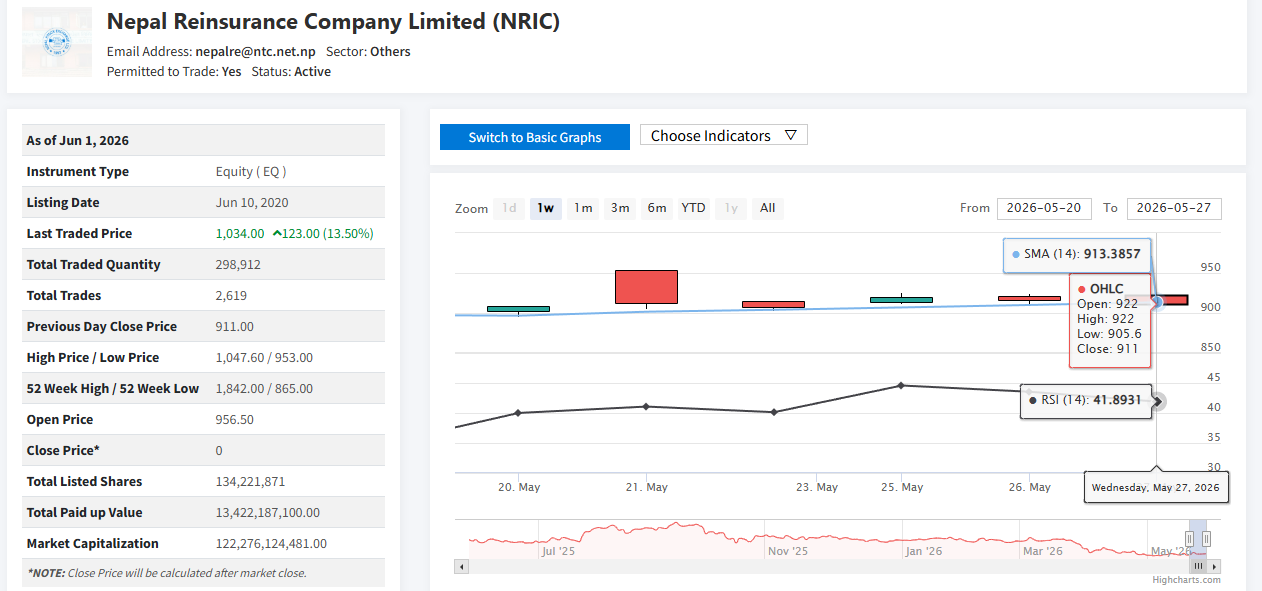The height and width of the screenshot is (591, 1262).
Task: Select the 6m zoom range
Action: (657, 208)
